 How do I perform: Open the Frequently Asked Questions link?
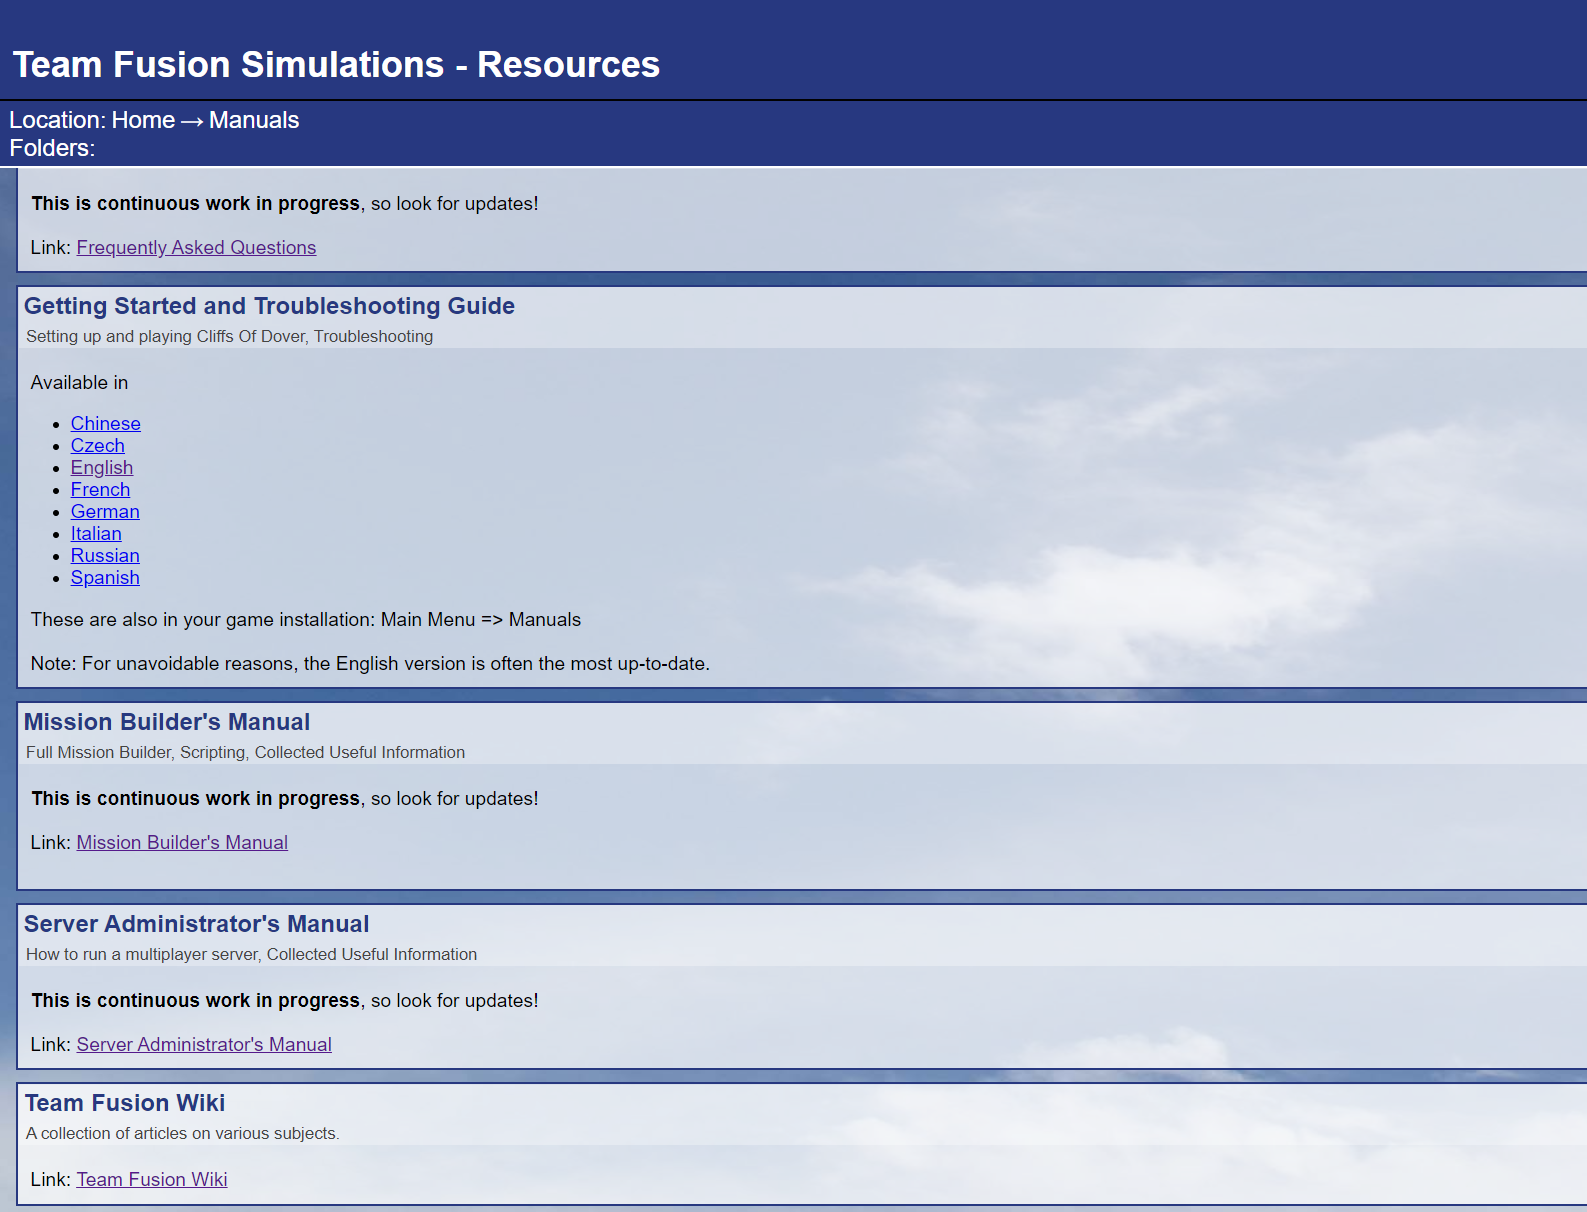point(196,247)
